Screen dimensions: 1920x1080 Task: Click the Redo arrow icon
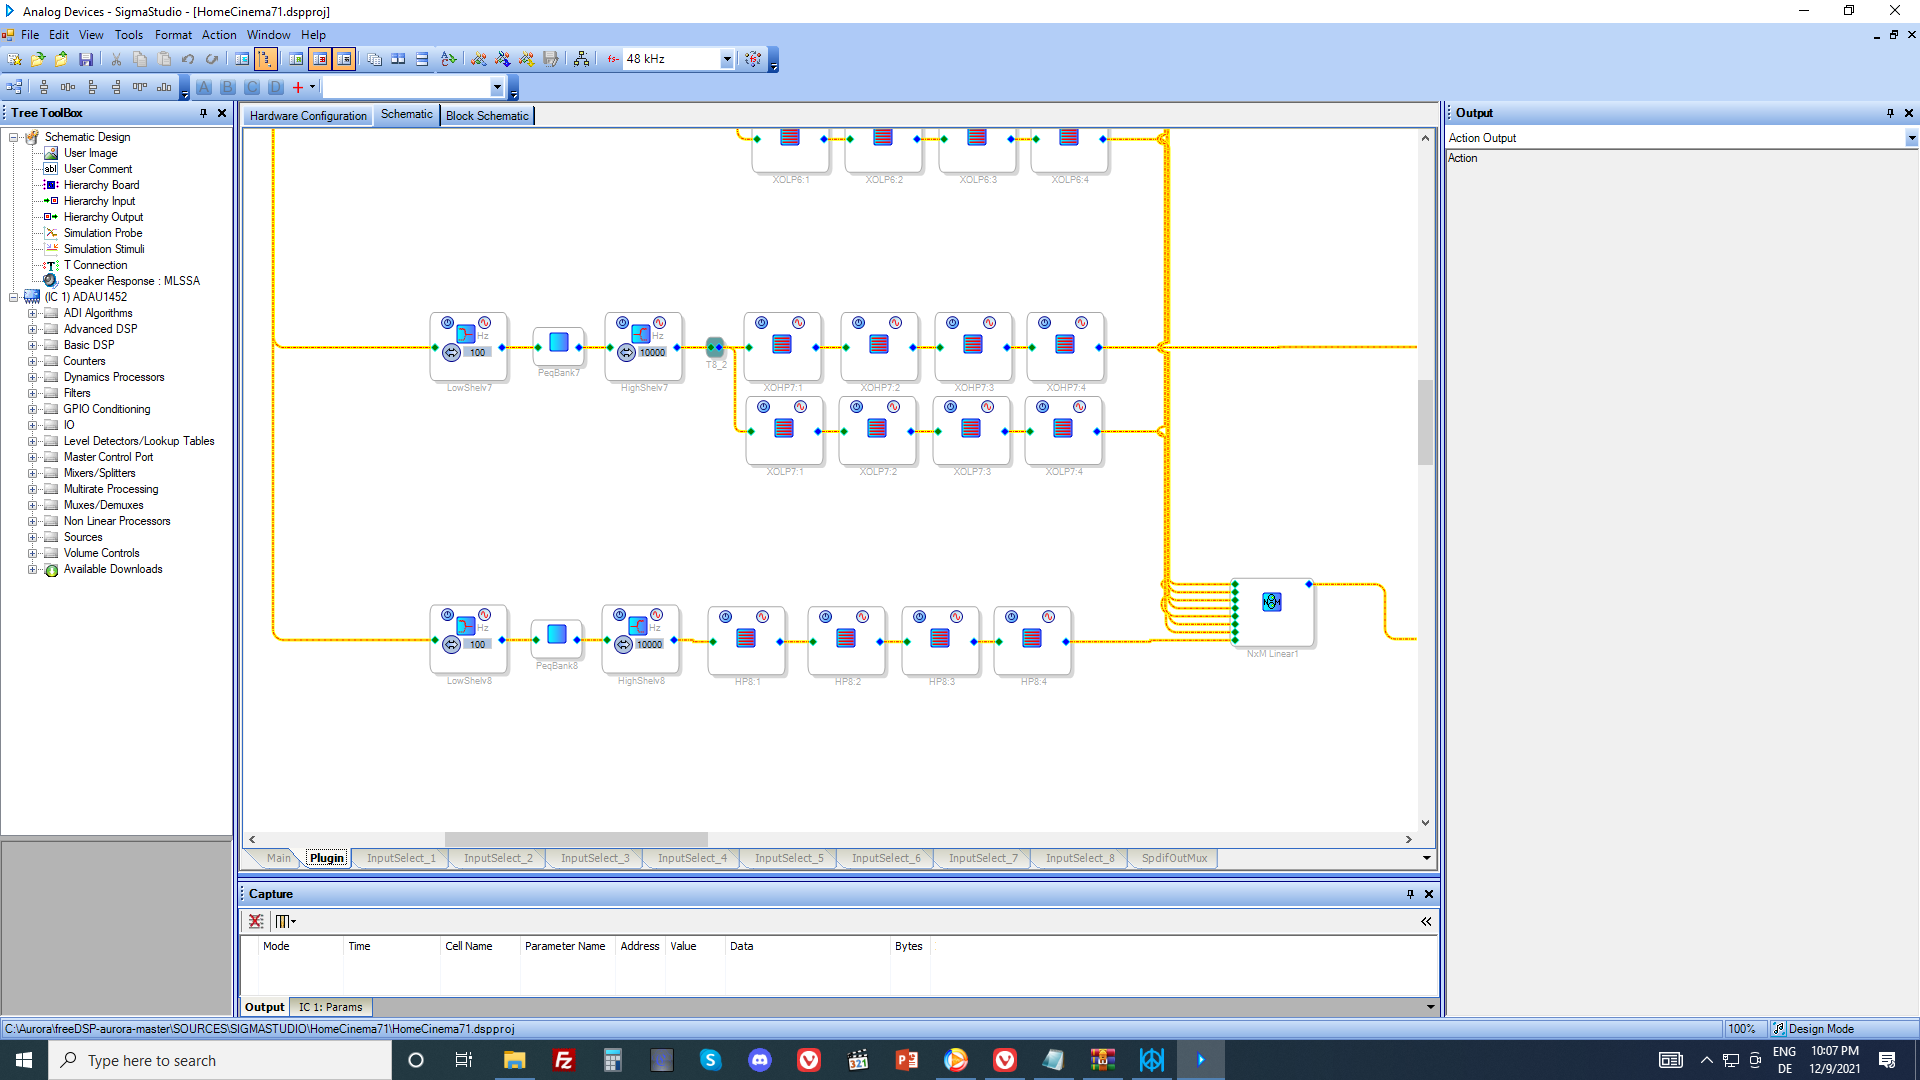212,59
